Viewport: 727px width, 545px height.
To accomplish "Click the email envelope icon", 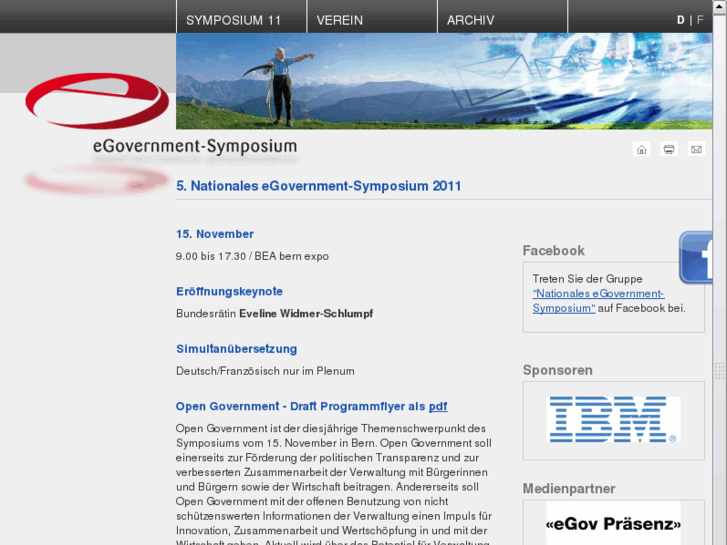I will point(696,149).
